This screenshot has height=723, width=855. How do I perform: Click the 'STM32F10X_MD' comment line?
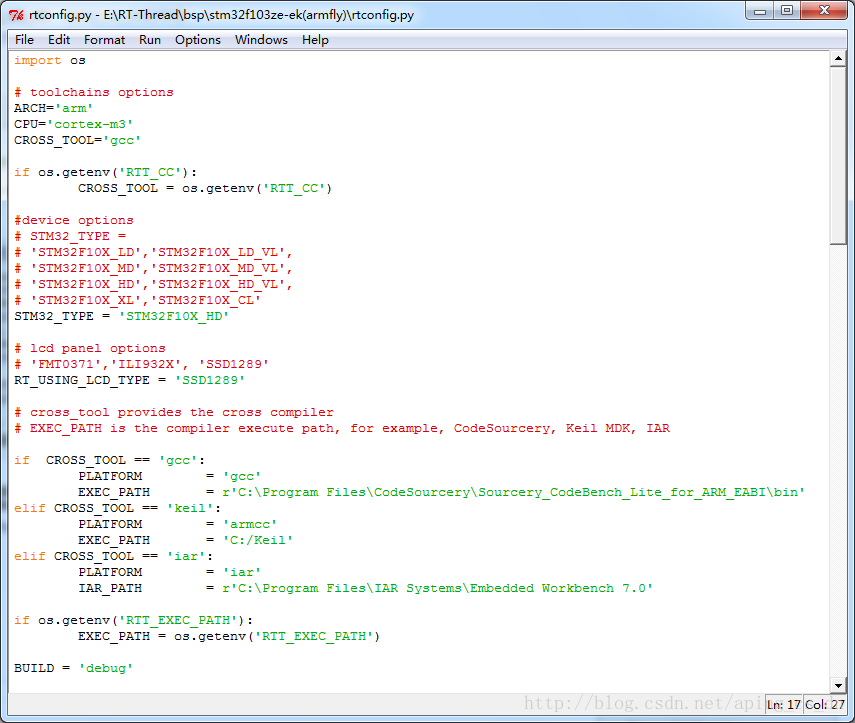point(153,268)
